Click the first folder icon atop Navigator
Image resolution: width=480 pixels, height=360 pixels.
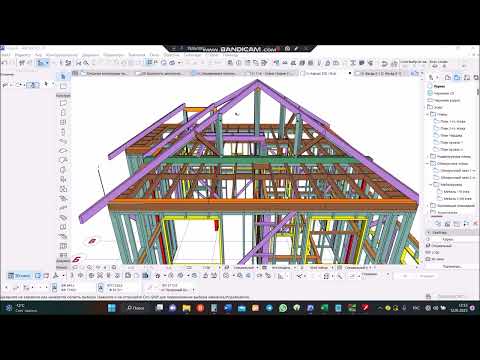pyautogui.click(x=448, y=77)
